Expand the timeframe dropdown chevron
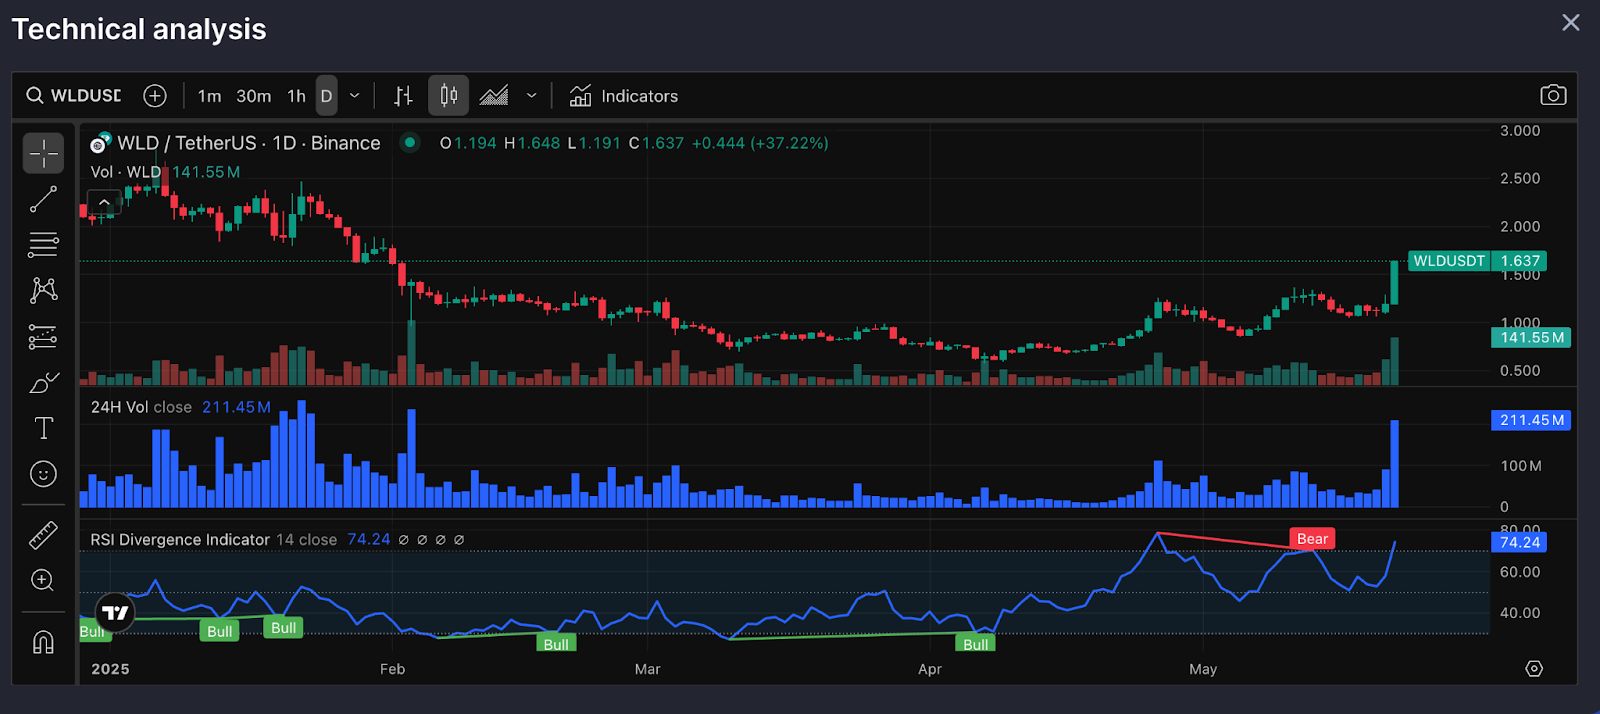Viewport: 1600px width, 714px height. (354, 96)
